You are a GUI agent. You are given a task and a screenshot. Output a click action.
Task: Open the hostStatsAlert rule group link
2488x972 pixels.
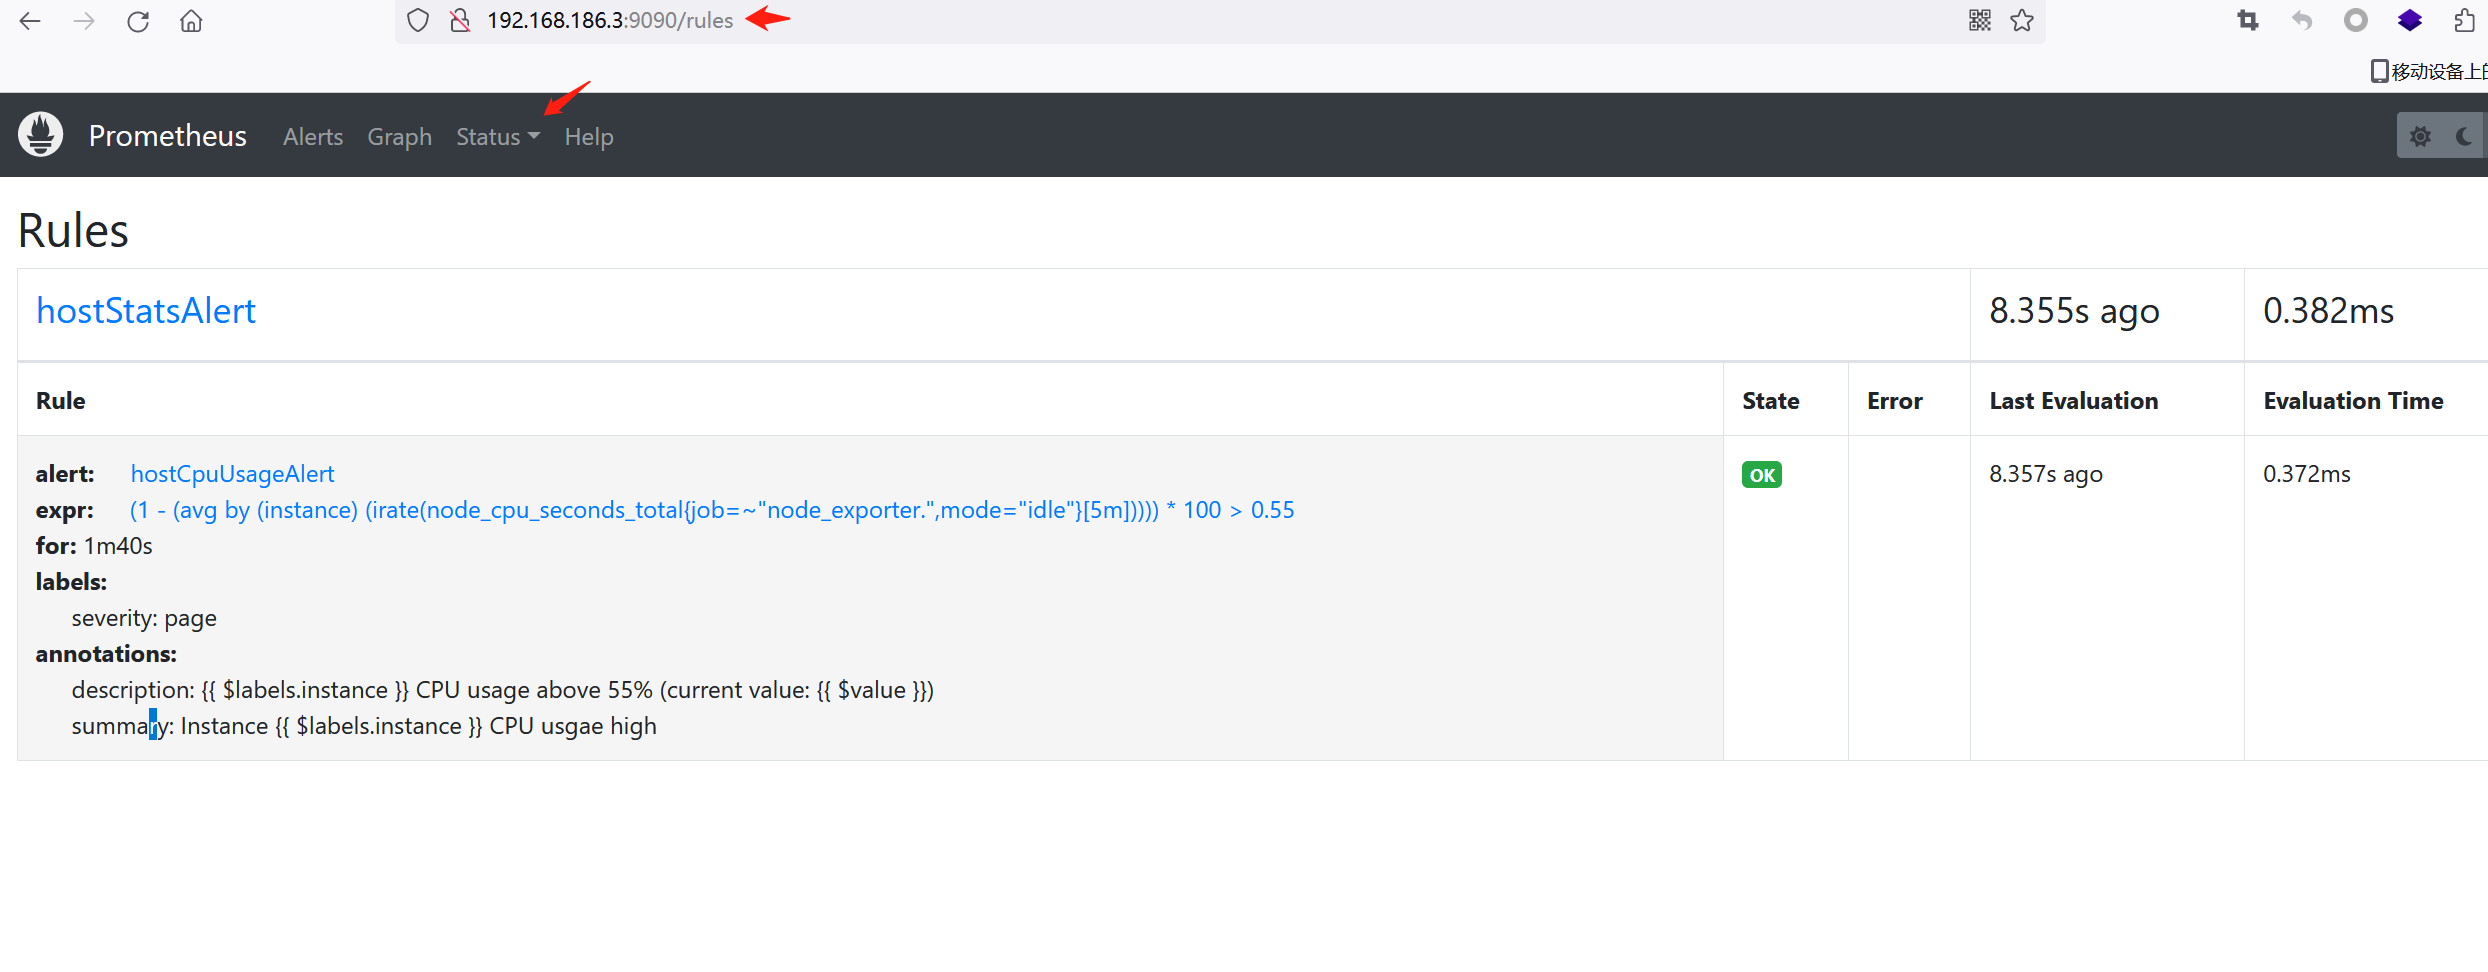146,311
